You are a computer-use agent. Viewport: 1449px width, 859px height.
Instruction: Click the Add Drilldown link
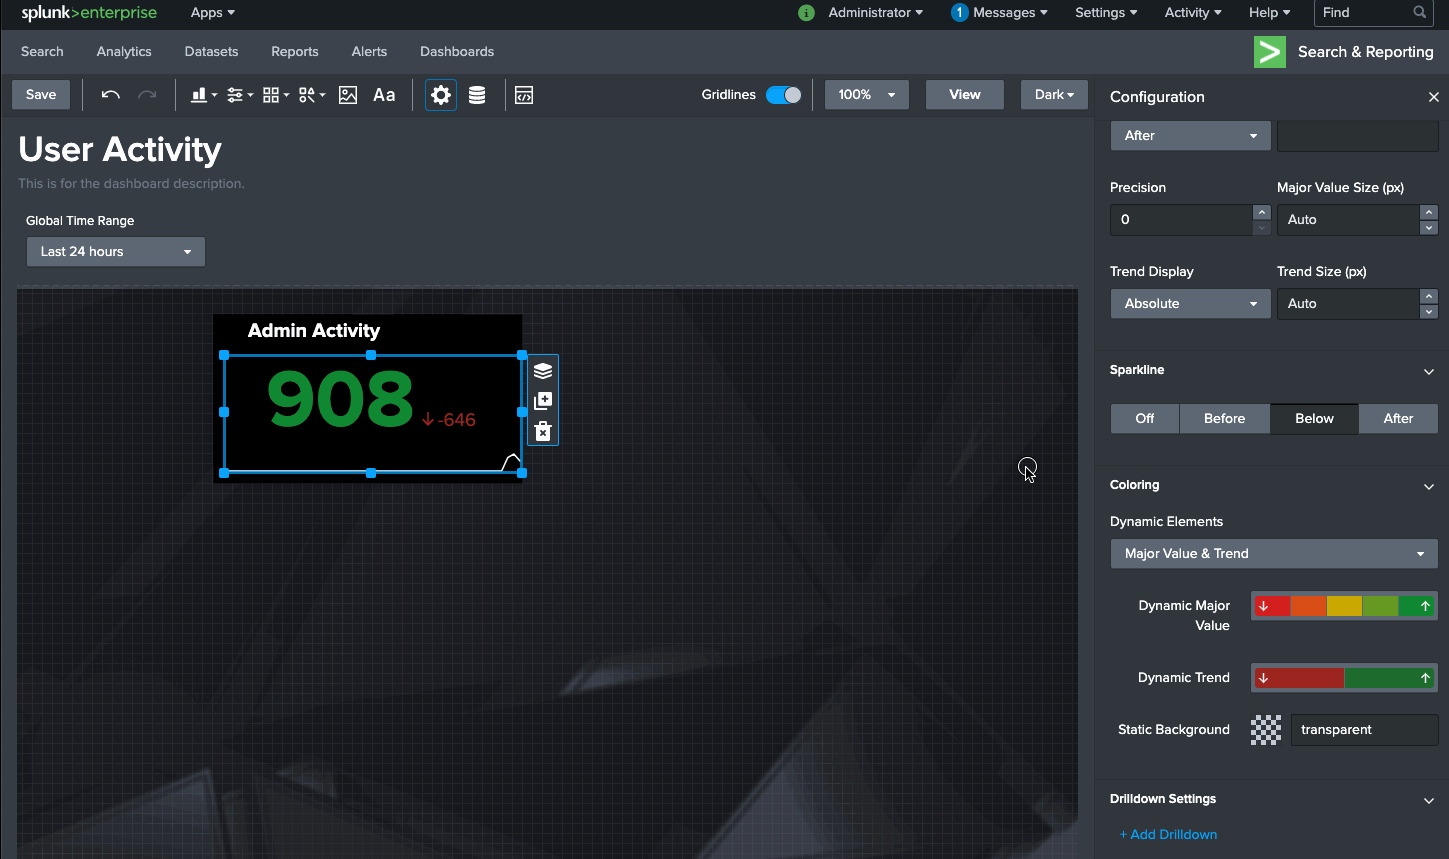[x=1168, y=835]
